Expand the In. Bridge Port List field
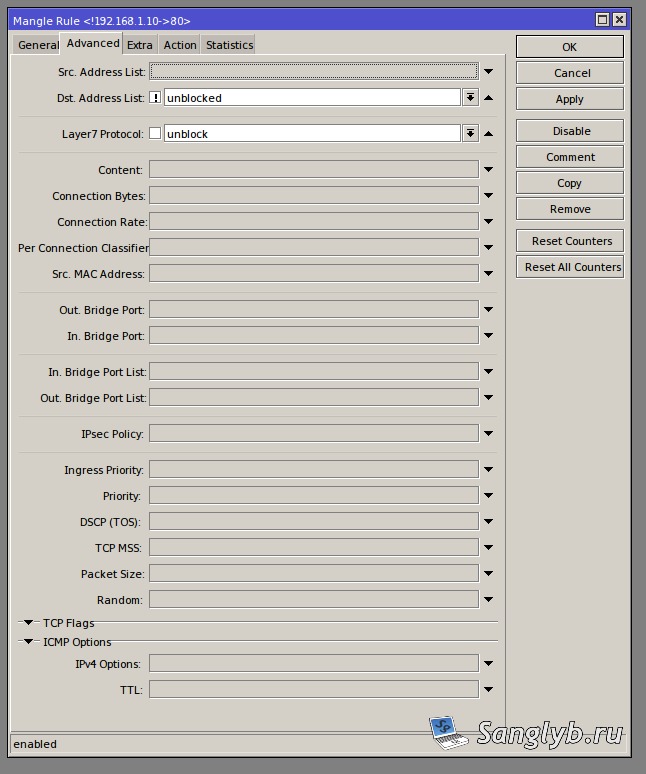The image size is (646, 774). [x=489, y=372]
